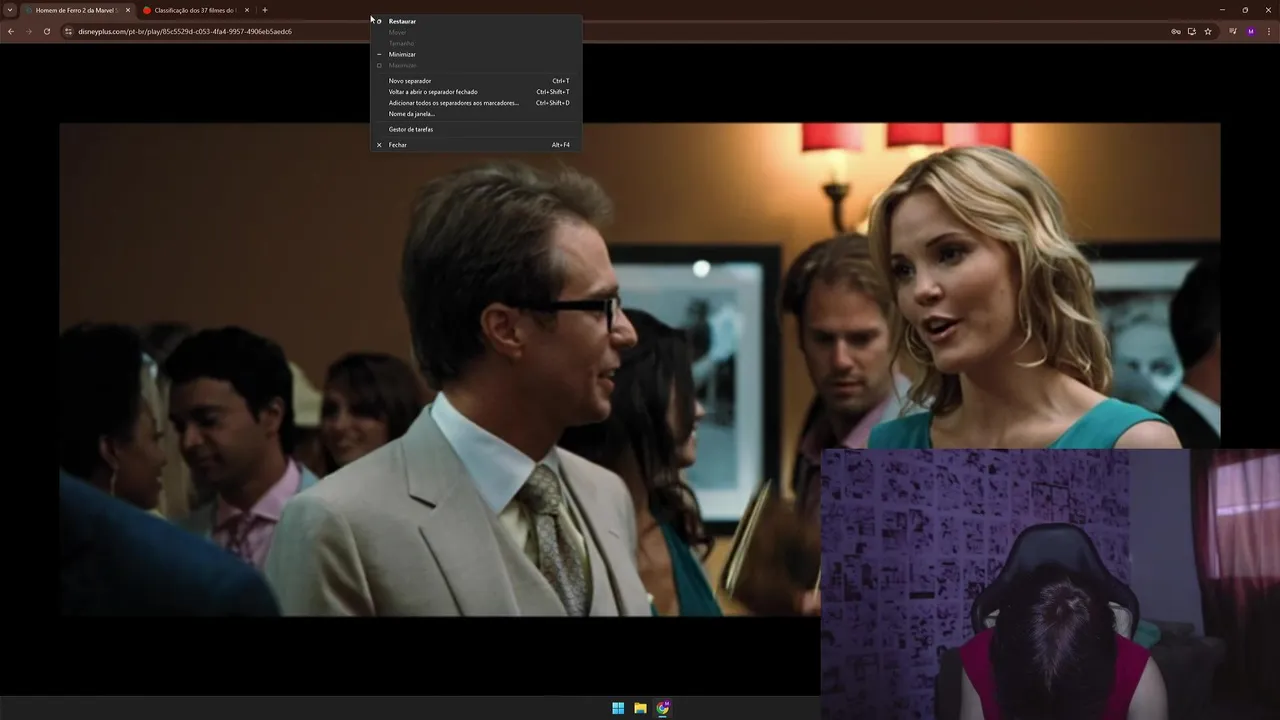This screenshot has width=1280, height=720.
Task: Switch to the Classificação dos 37 filmes tab
Action: click(194, 10)
